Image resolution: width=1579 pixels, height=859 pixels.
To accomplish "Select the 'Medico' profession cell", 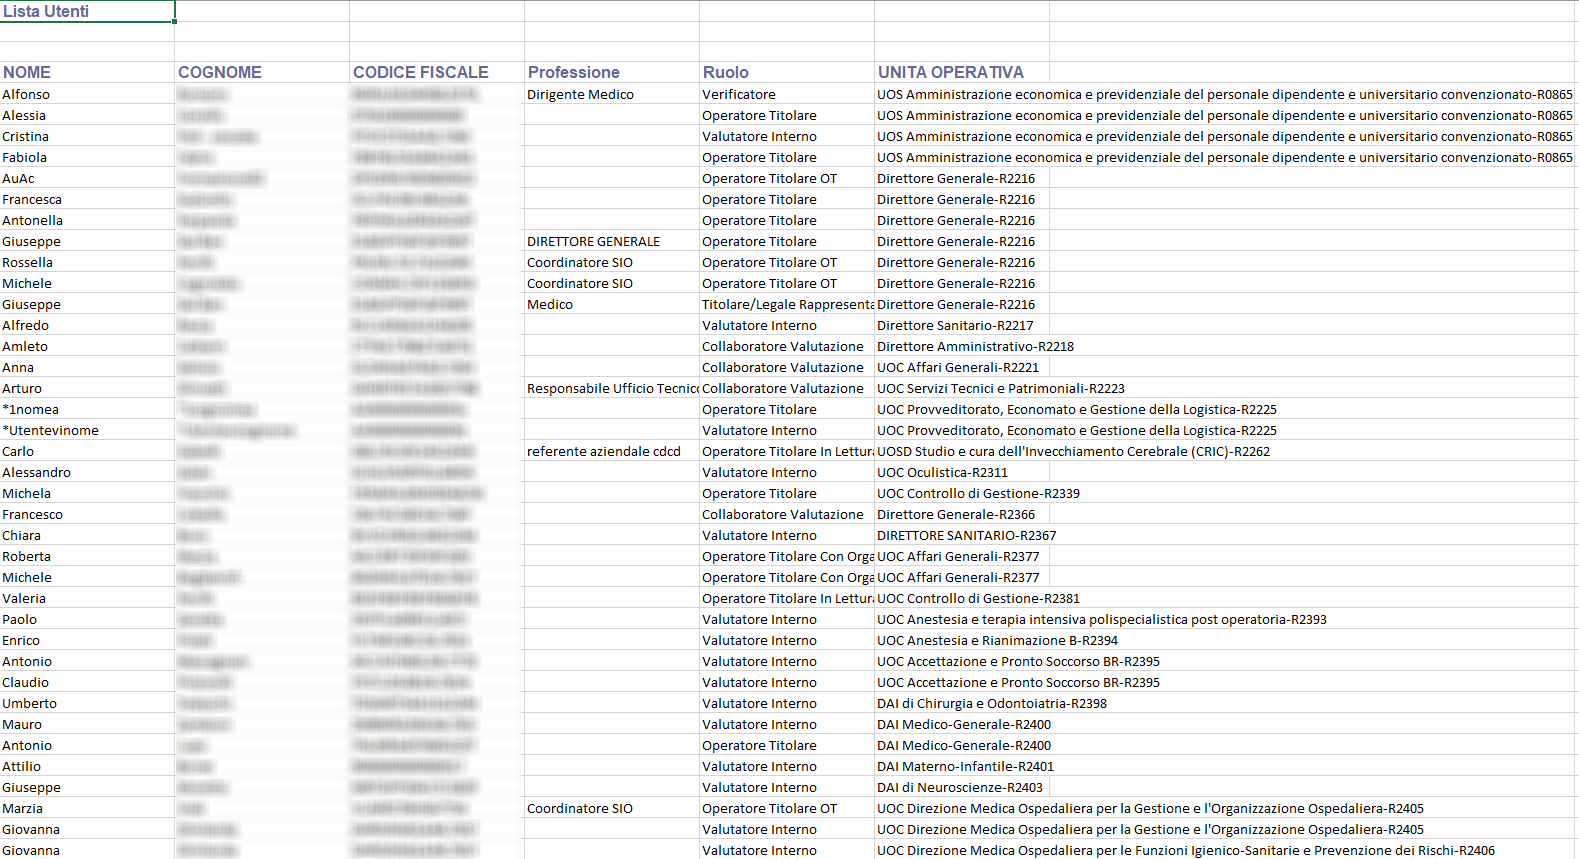I will pos(612,304).
